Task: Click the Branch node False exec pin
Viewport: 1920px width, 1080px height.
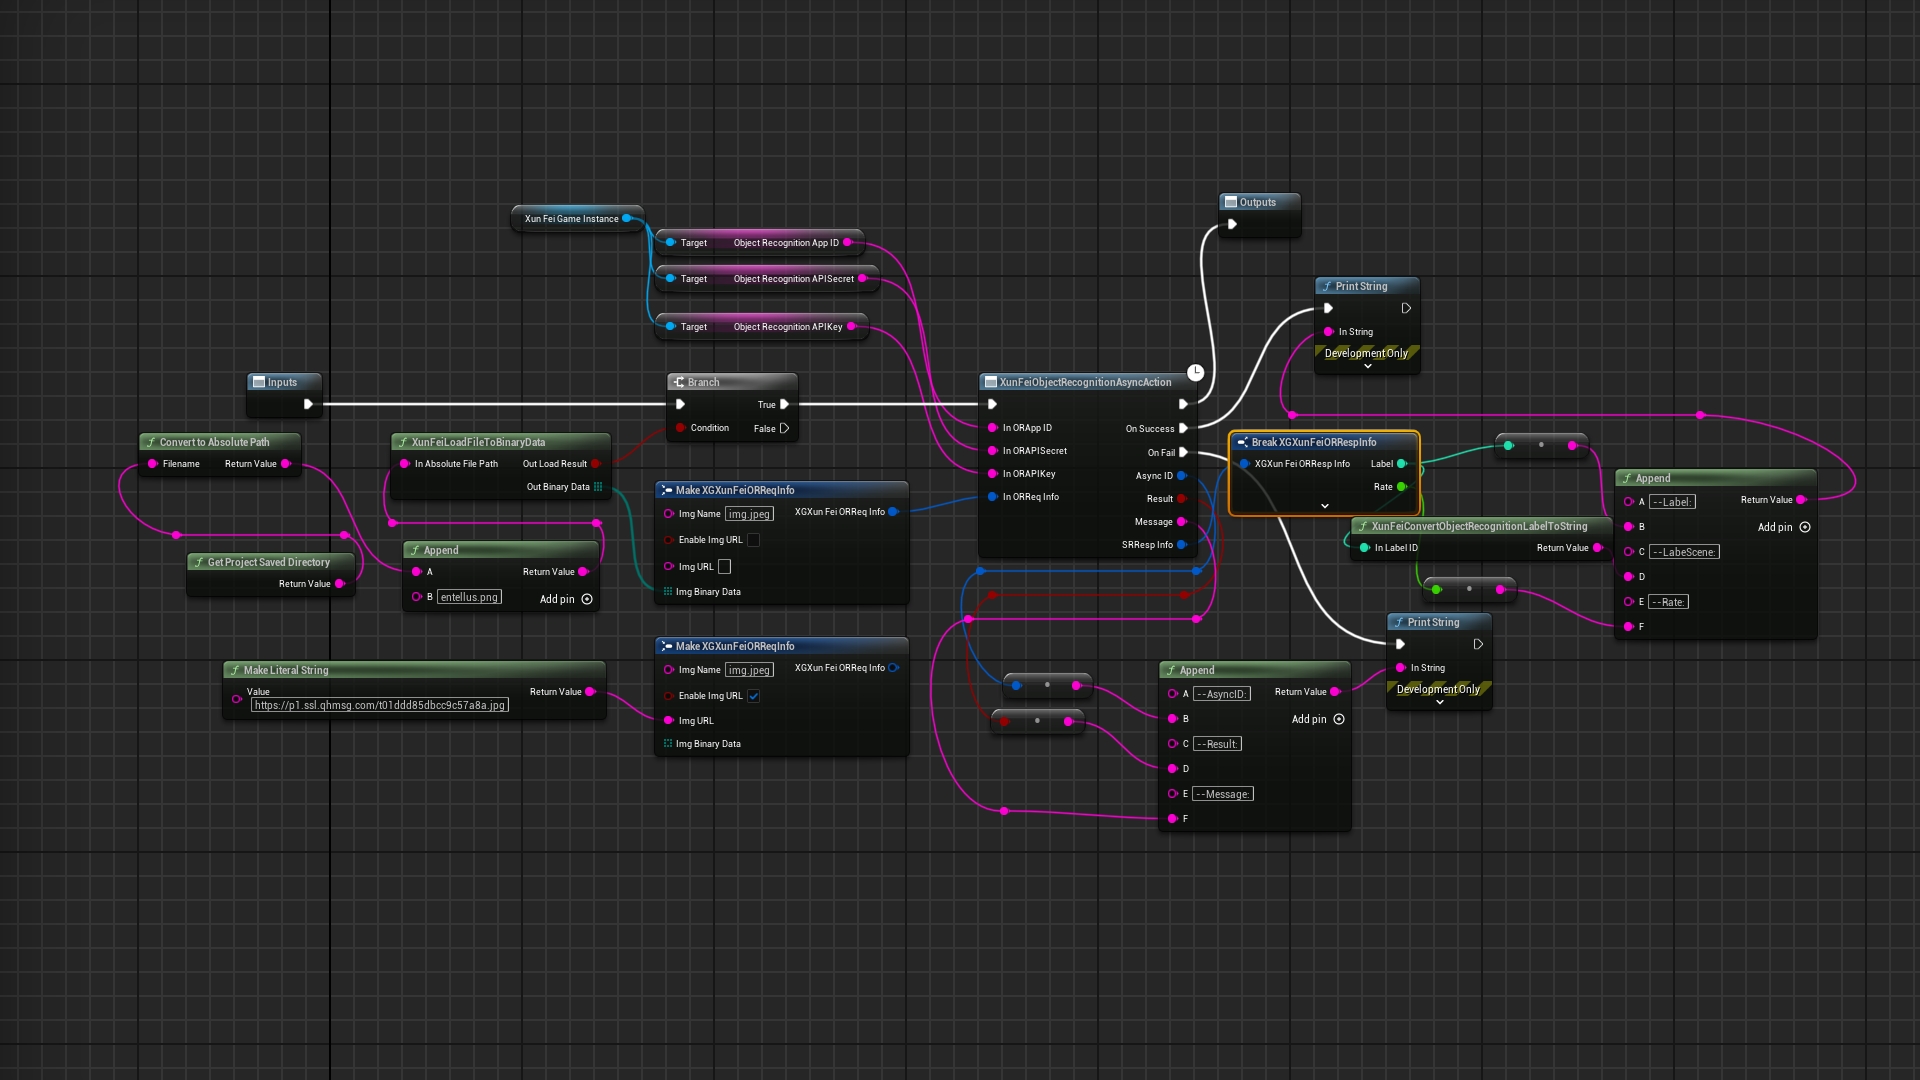Action: point(784,428)
